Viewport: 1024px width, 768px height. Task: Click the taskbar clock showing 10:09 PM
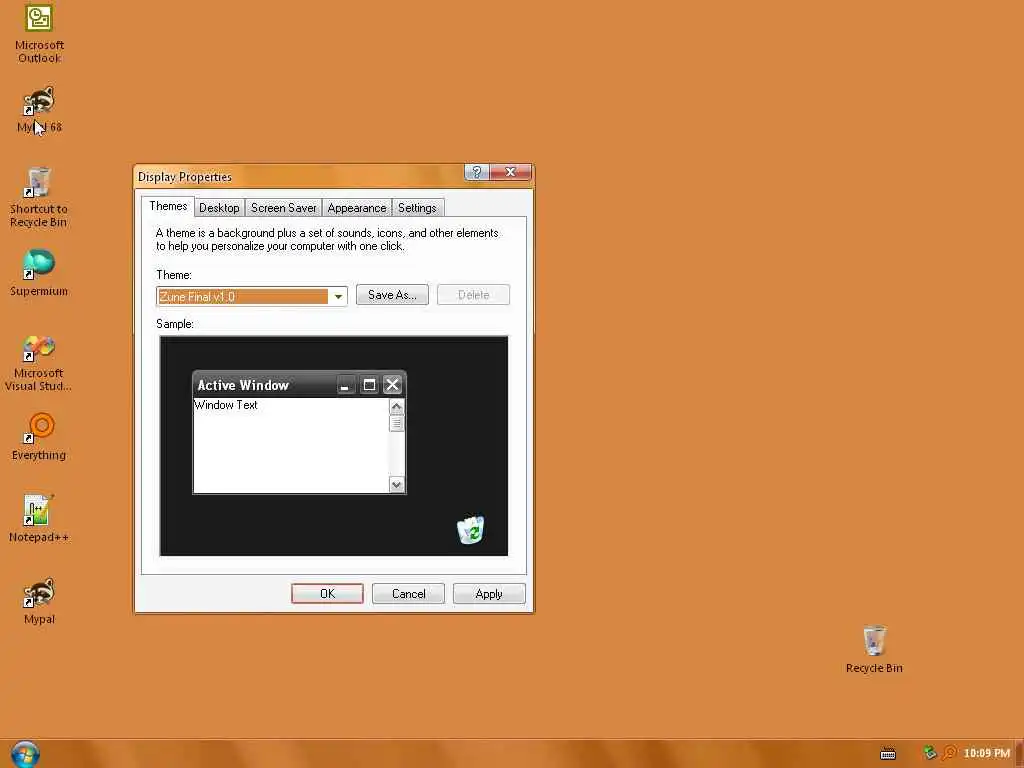986,753
